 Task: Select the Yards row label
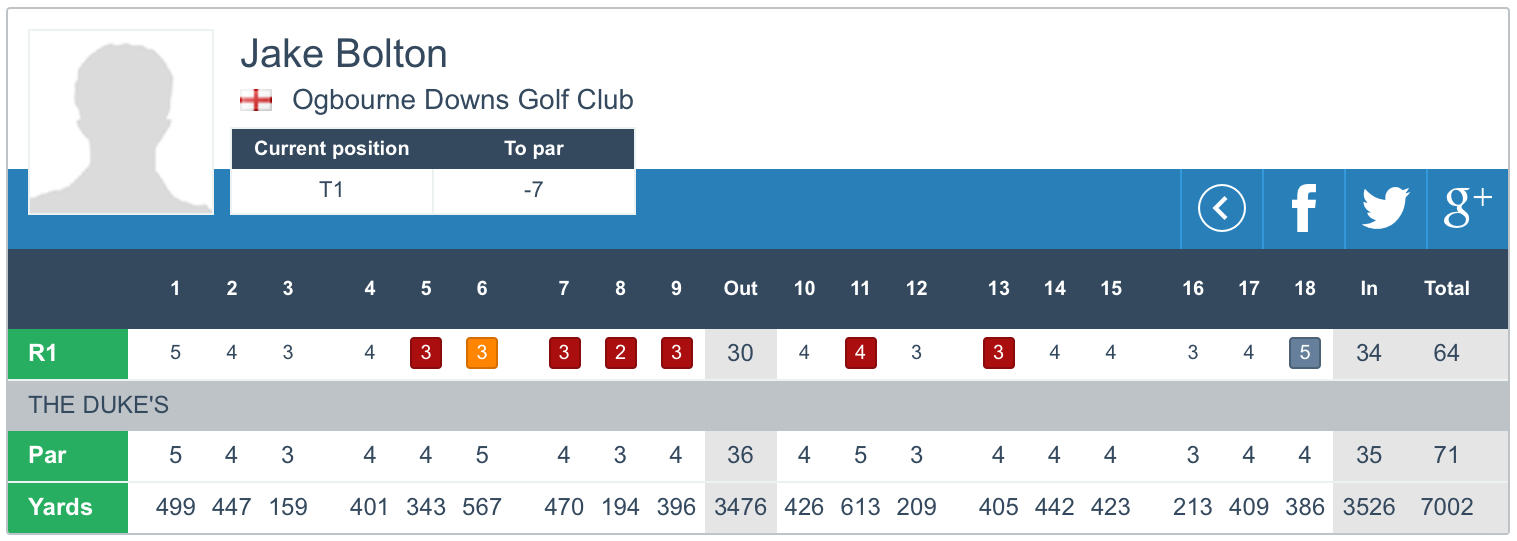click(68, 507)
